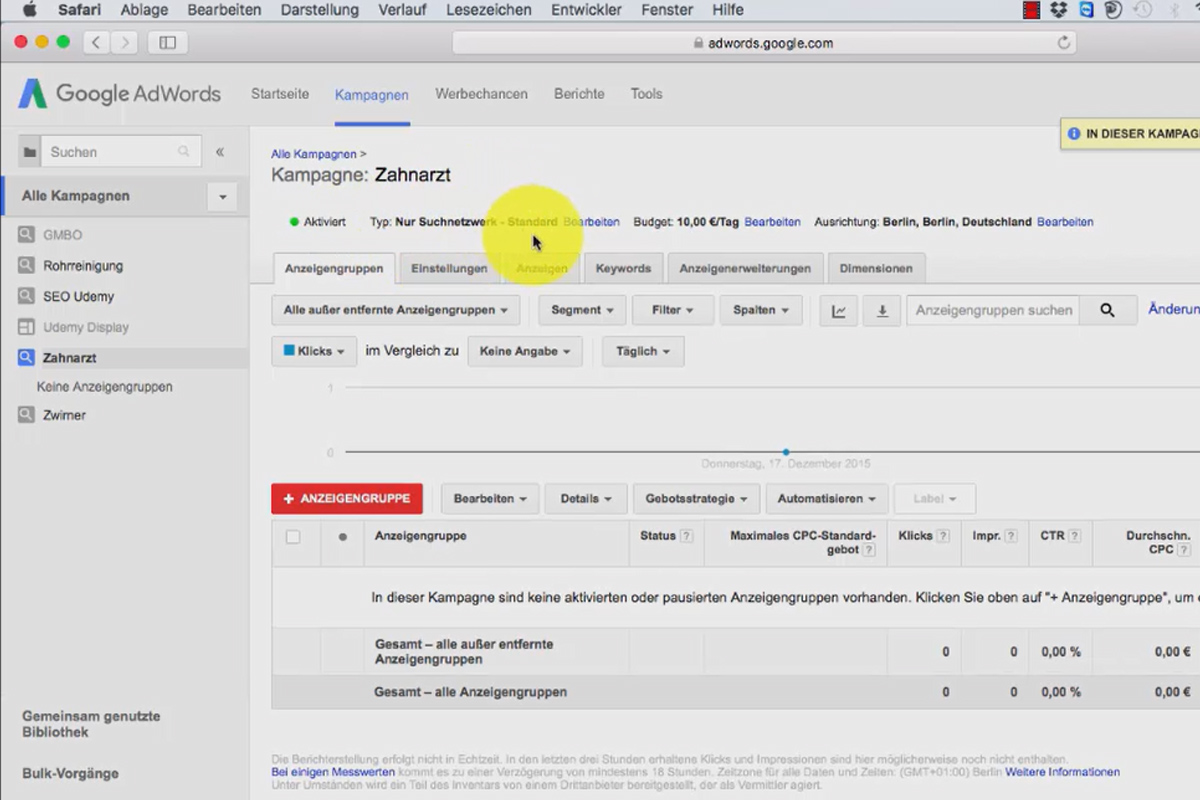Click the Anzeigengruppen suchen input field
Image resolution: width=1200 pixels, height=800 pixels.
click(992, 311)
